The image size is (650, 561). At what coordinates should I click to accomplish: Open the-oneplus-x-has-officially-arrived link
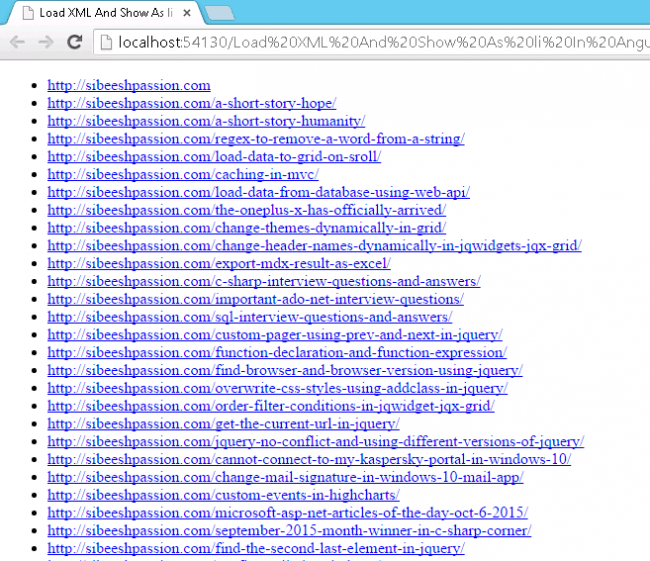click(x=247, y=210)
